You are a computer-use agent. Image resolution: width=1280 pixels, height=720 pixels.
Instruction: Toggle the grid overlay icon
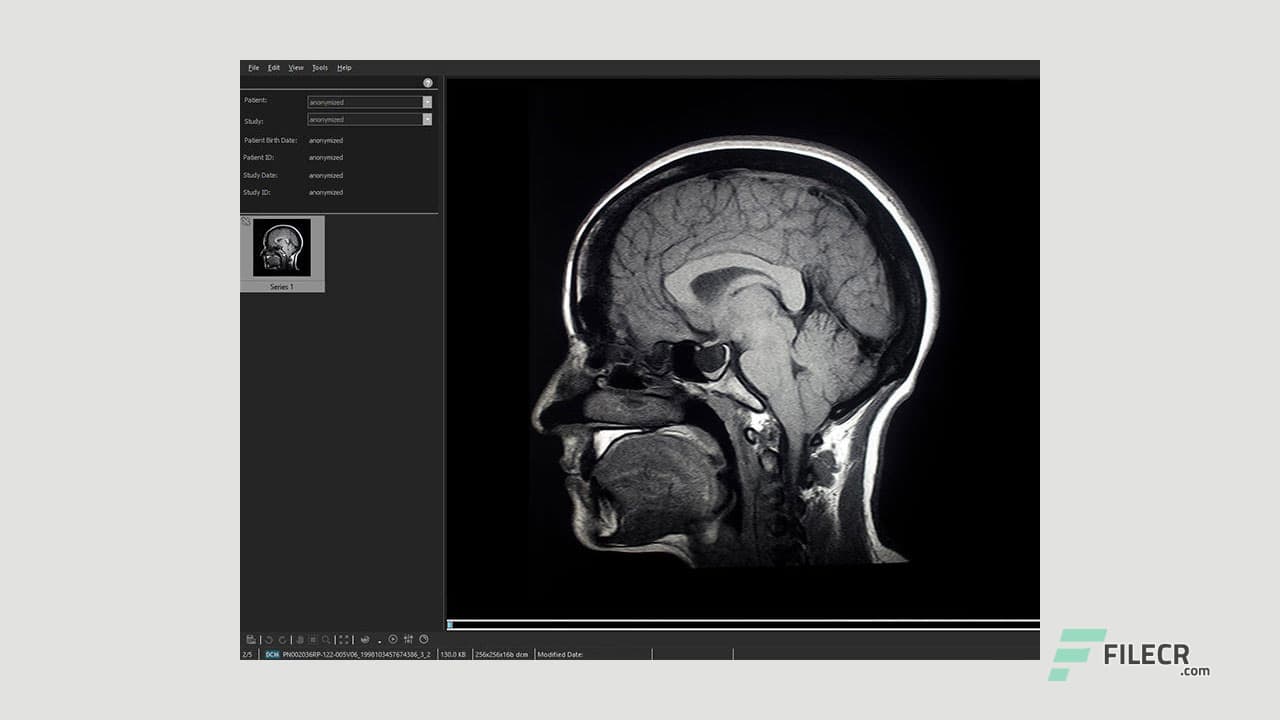point(311,638)
